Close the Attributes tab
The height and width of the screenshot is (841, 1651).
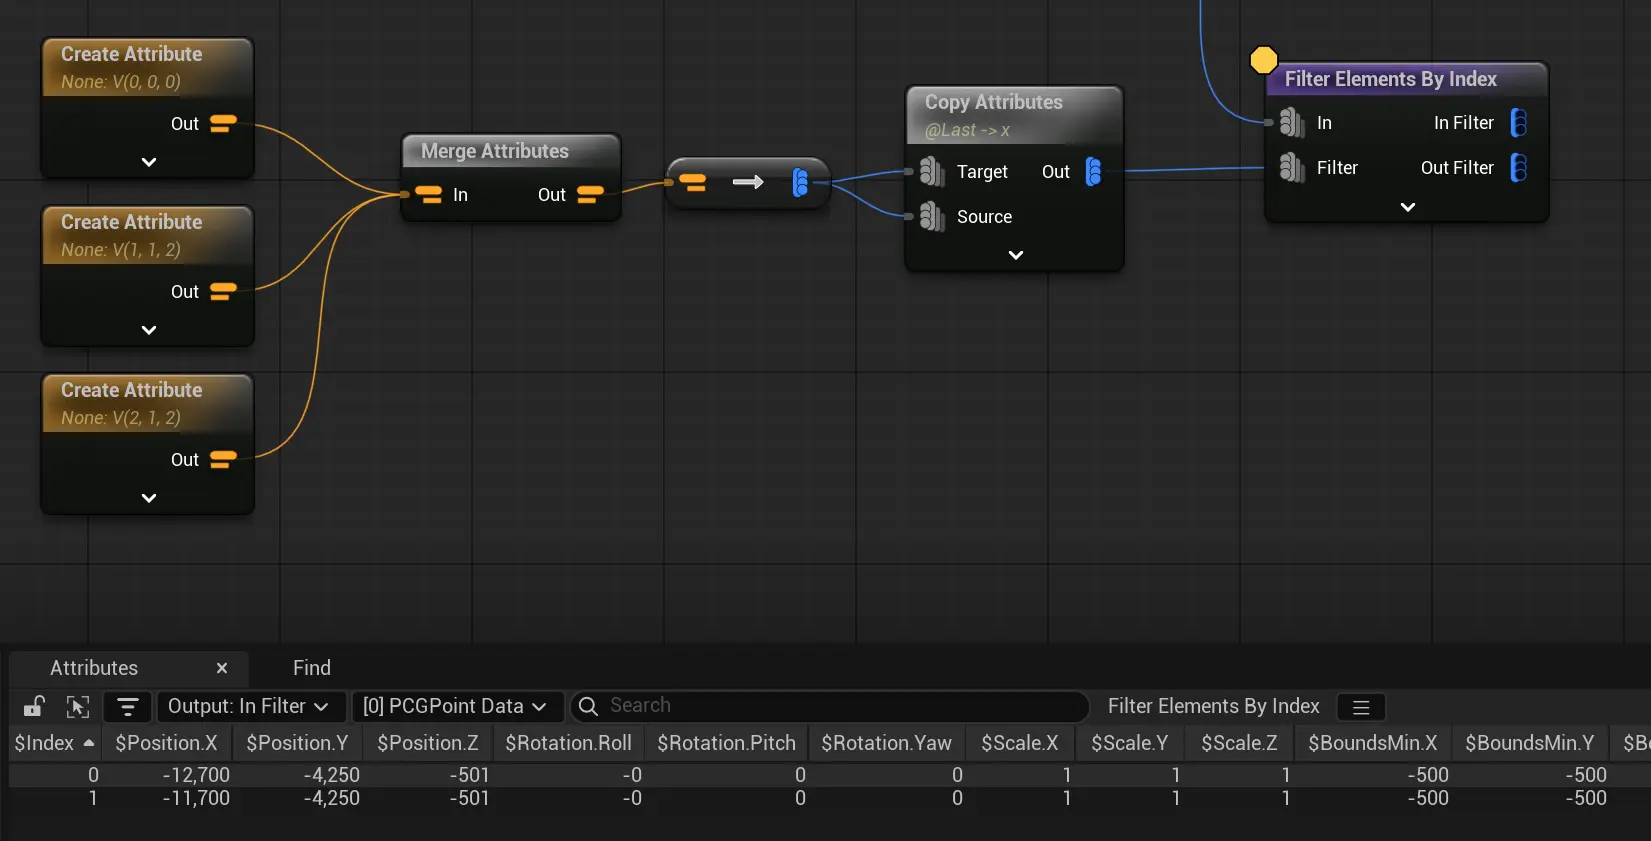(222, 668)
